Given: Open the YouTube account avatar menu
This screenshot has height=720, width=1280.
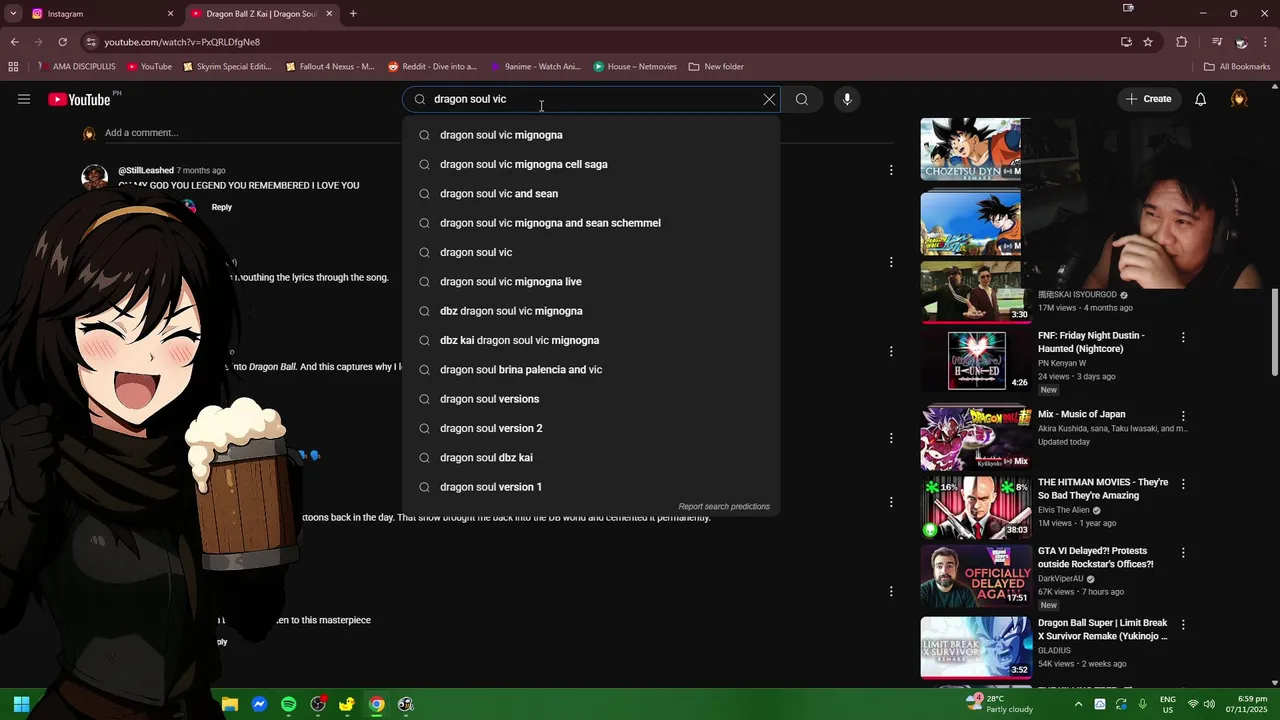Looking at the screenshot, I should pyautogui.click(x=1239, y=99).
